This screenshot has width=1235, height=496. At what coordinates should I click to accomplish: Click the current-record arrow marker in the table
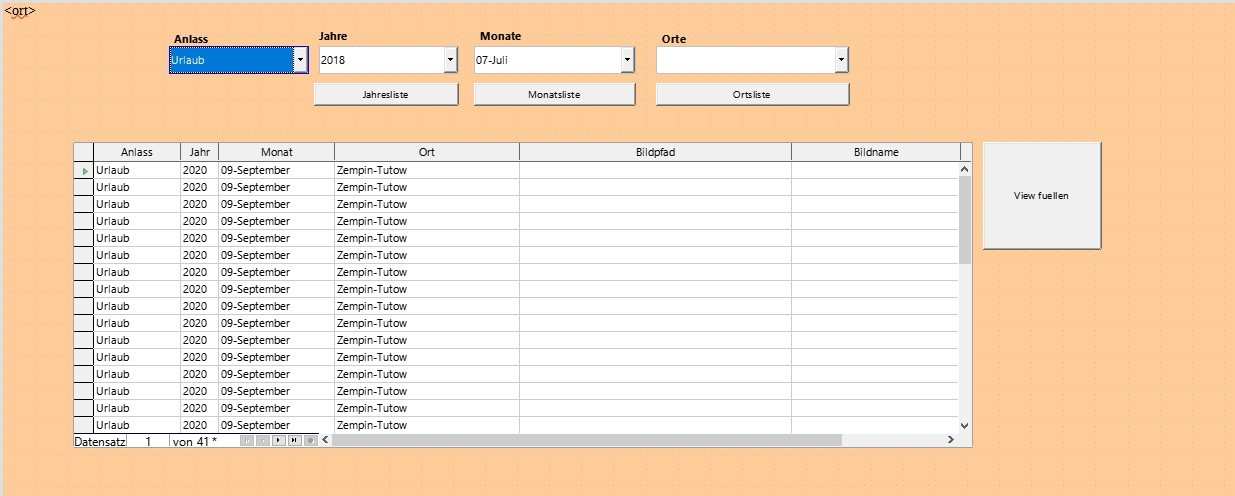(x=85, y=170)
